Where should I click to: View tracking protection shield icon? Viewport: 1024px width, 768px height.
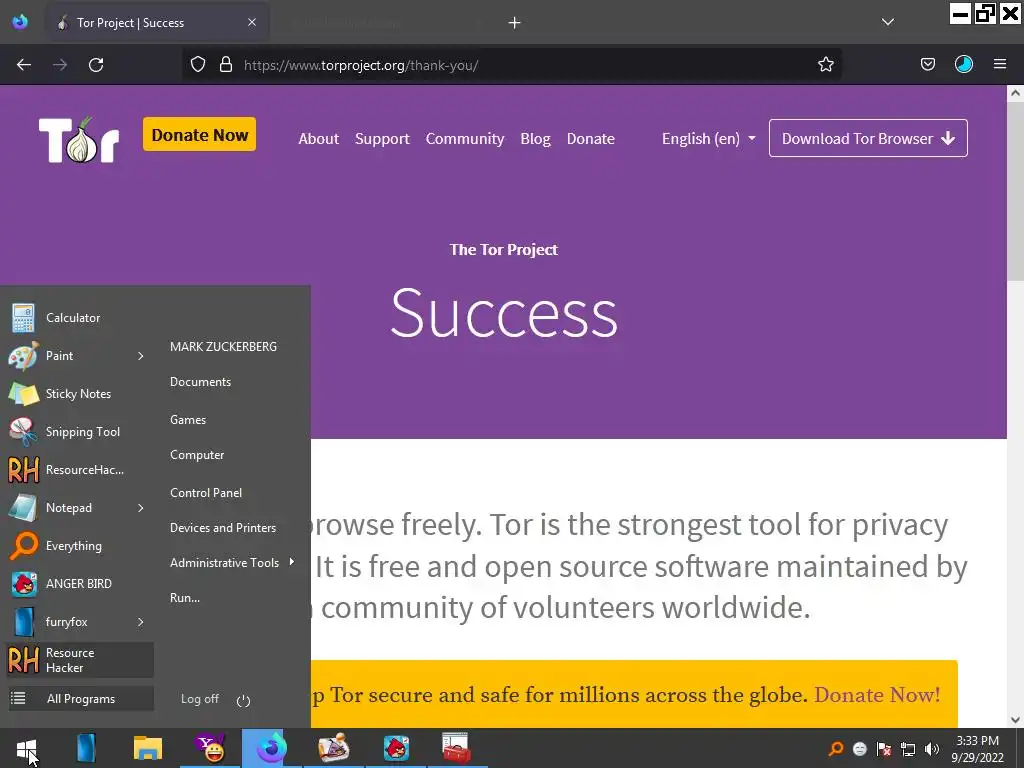point(198,65)
